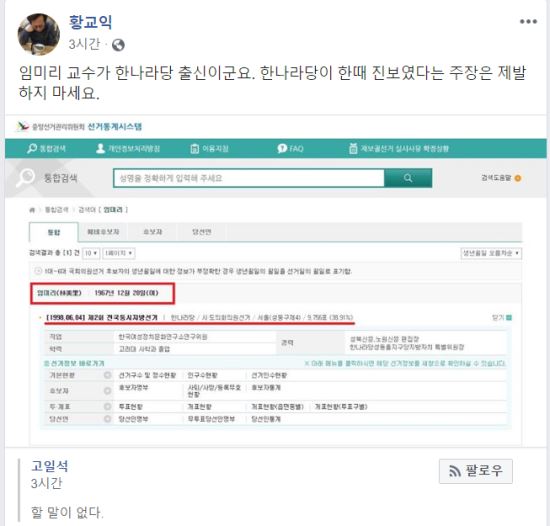
Task: Click the globe public visibility icon
Action: 118,45
